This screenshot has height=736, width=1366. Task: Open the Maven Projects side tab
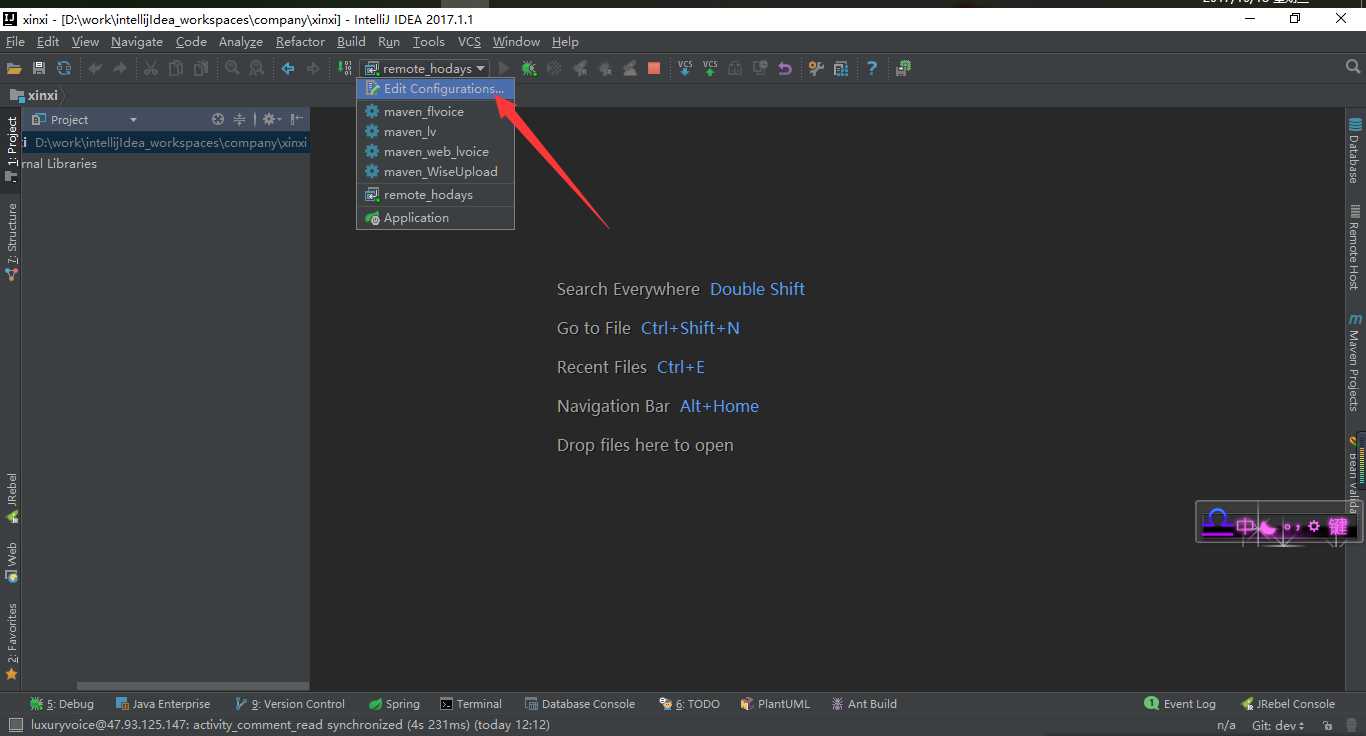coord(1355,363)
